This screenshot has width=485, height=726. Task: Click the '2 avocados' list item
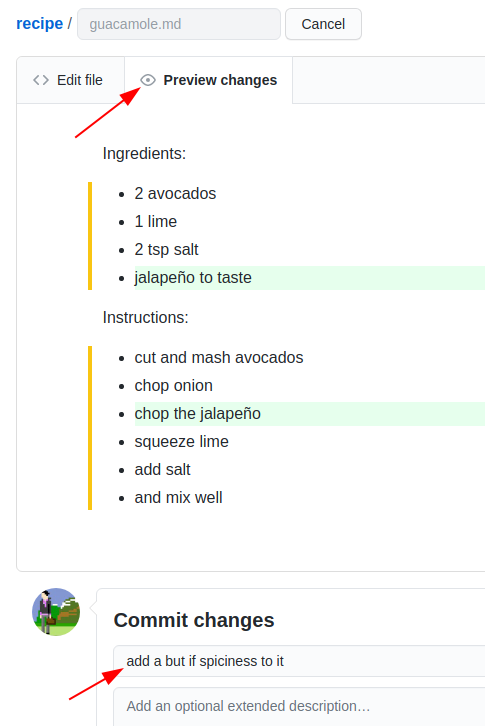pos(175,194)
